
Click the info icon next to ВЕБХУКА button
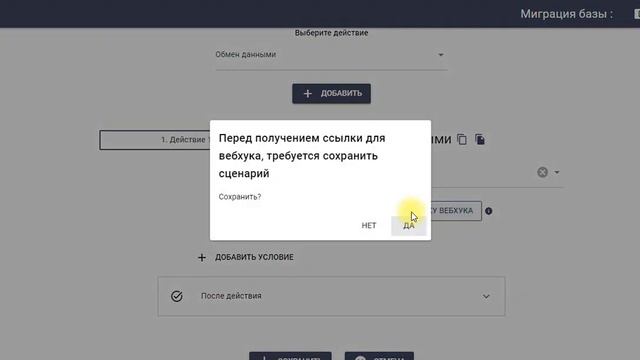[x=489, y=211]
